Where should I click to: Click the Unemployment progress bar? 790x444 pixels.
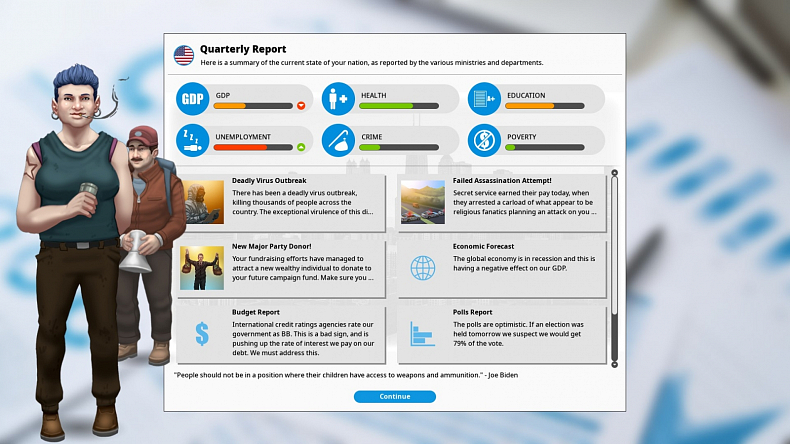pos(253,147)
